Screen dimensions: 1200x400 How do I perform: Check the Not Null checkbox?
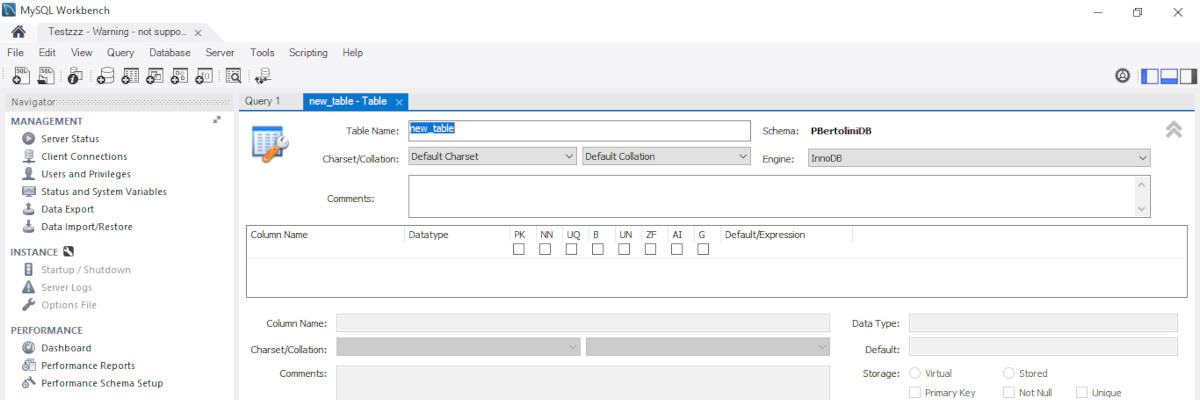point(1009,393)
